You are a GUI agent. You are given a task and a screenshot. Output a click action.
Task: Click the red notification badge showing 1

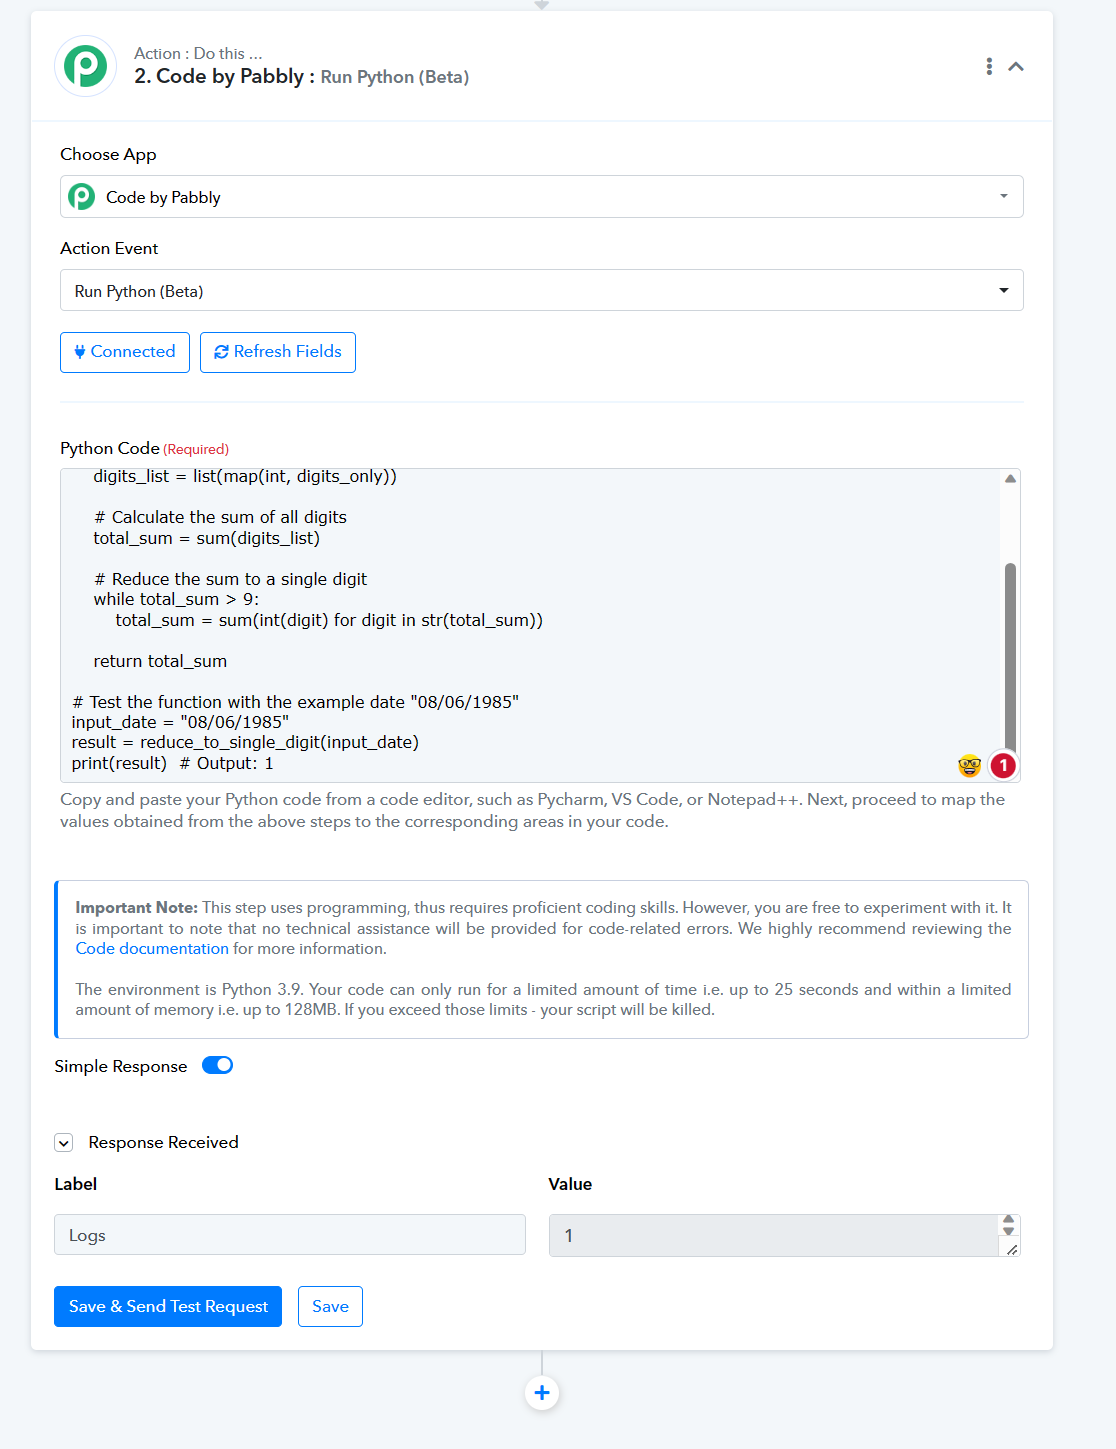click(1003, 766)
